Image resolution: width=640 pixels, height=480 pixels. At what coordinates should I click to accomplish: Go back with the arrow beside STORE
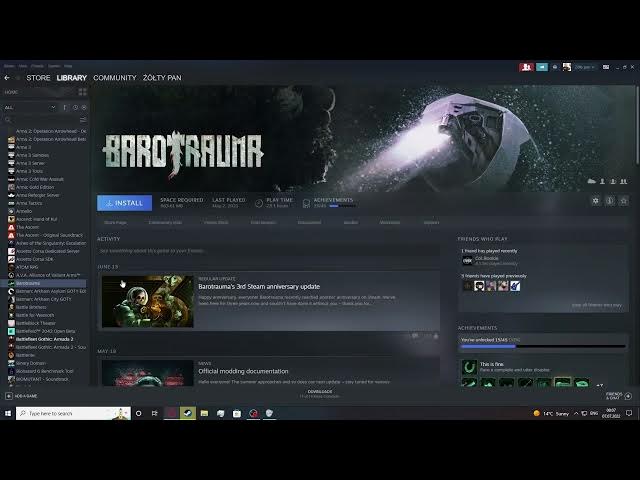click(x=7, y=78)
